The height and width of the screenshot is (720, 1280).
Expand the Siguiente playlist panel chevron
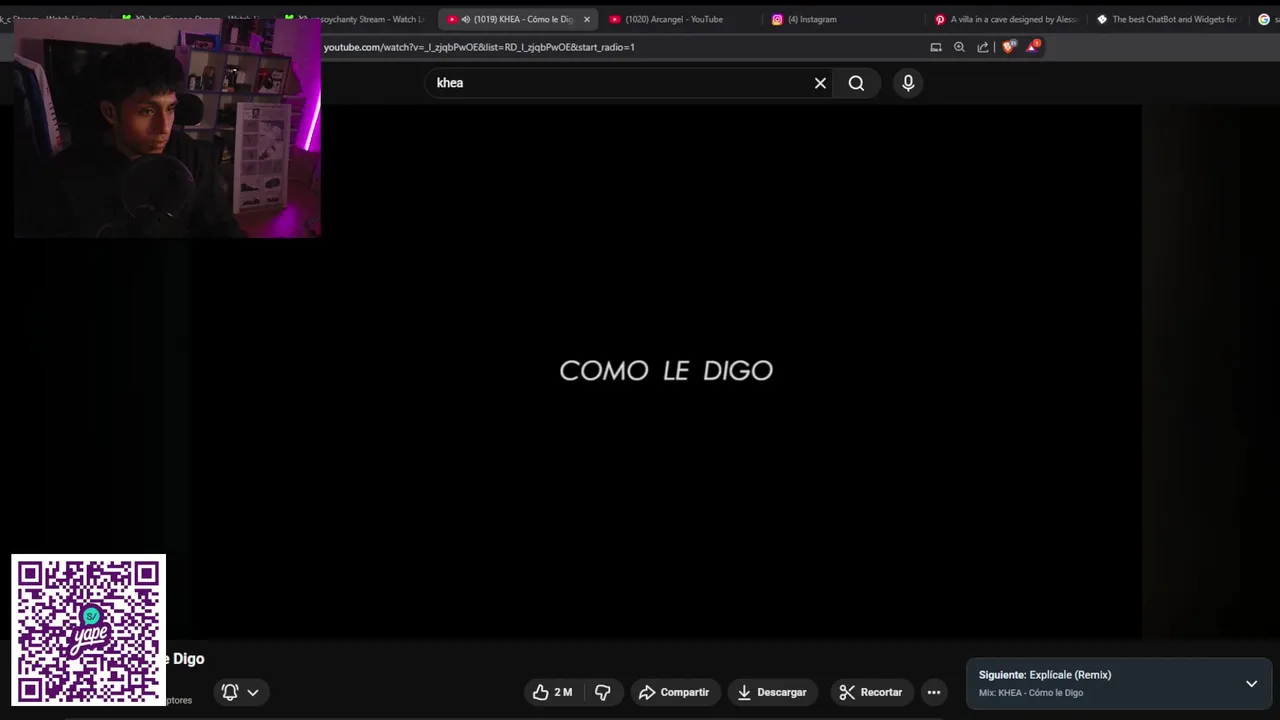[1251, 684]
